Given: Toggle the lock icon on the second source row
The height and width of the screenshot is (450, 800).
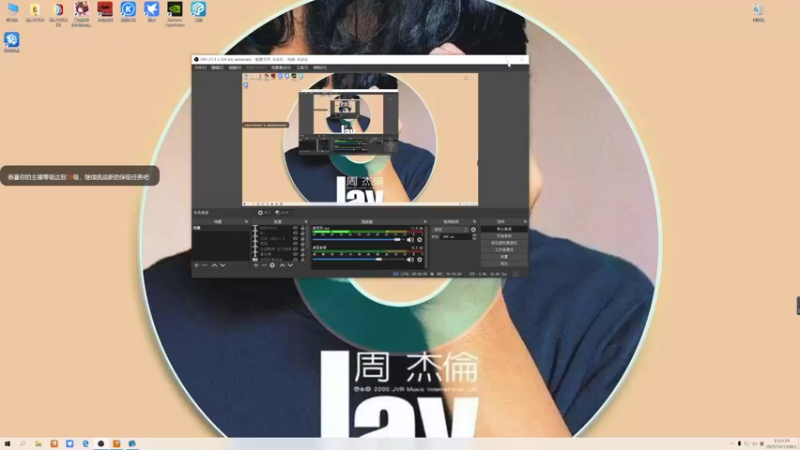Looking at the screenshot, I should tap(303, 233).
